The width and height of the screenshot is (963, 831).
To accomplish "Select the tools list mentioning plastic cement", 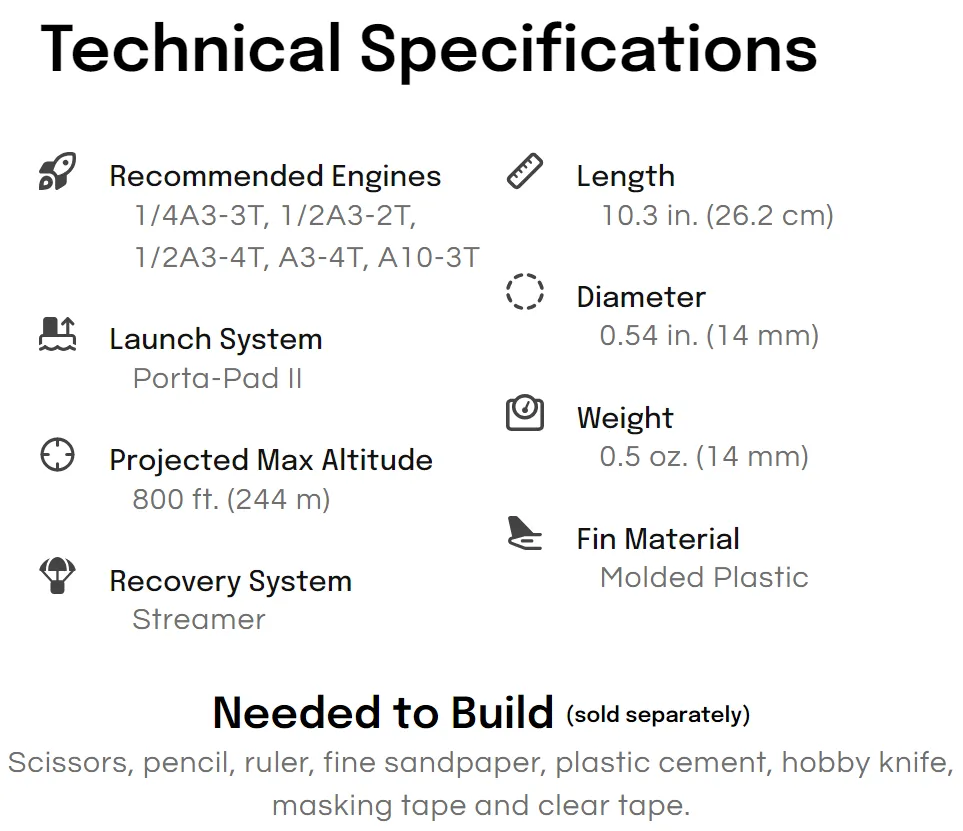I will click(x=481, y=784).
